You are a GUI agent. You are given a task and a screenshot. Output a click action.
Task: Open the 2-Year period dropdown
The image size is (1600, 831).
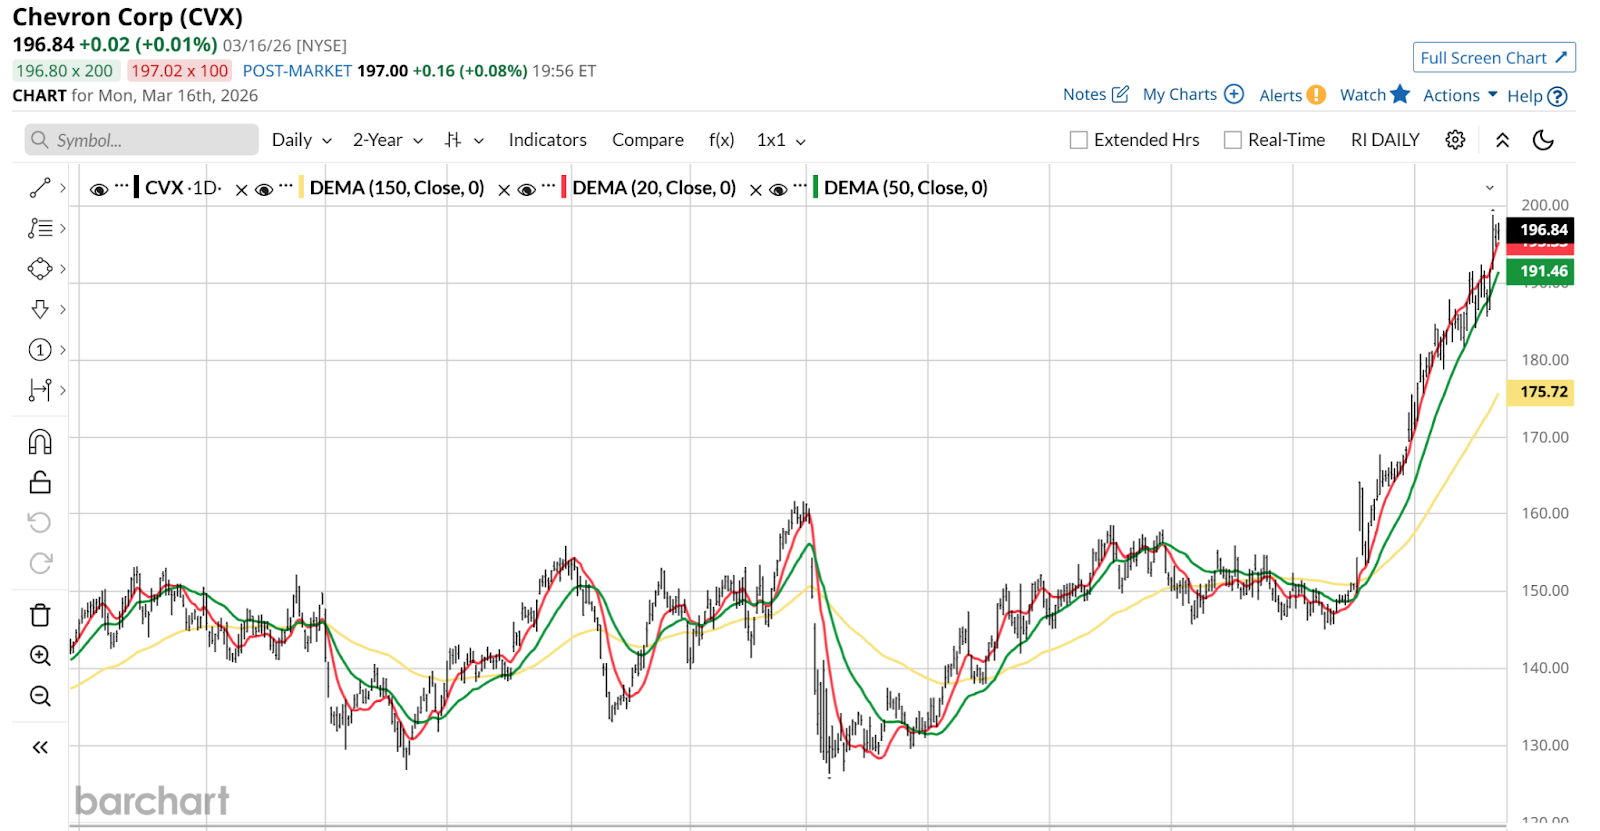click(x=388, y=140)
